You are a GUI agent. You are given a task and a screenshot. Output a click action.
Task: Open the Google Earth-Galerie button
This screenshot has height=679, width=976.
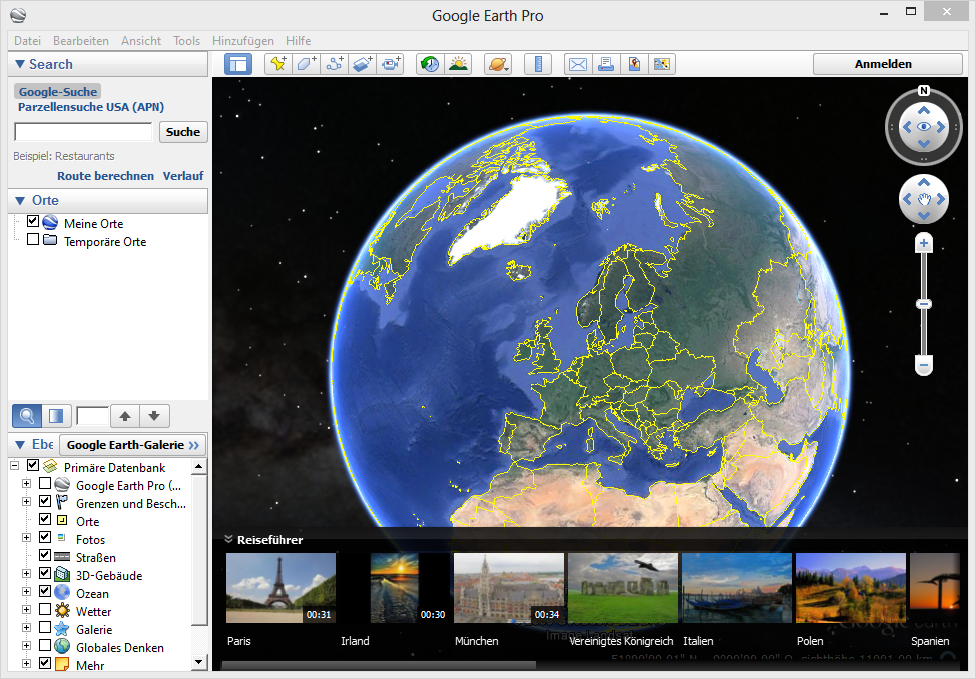tap(133, 445)
